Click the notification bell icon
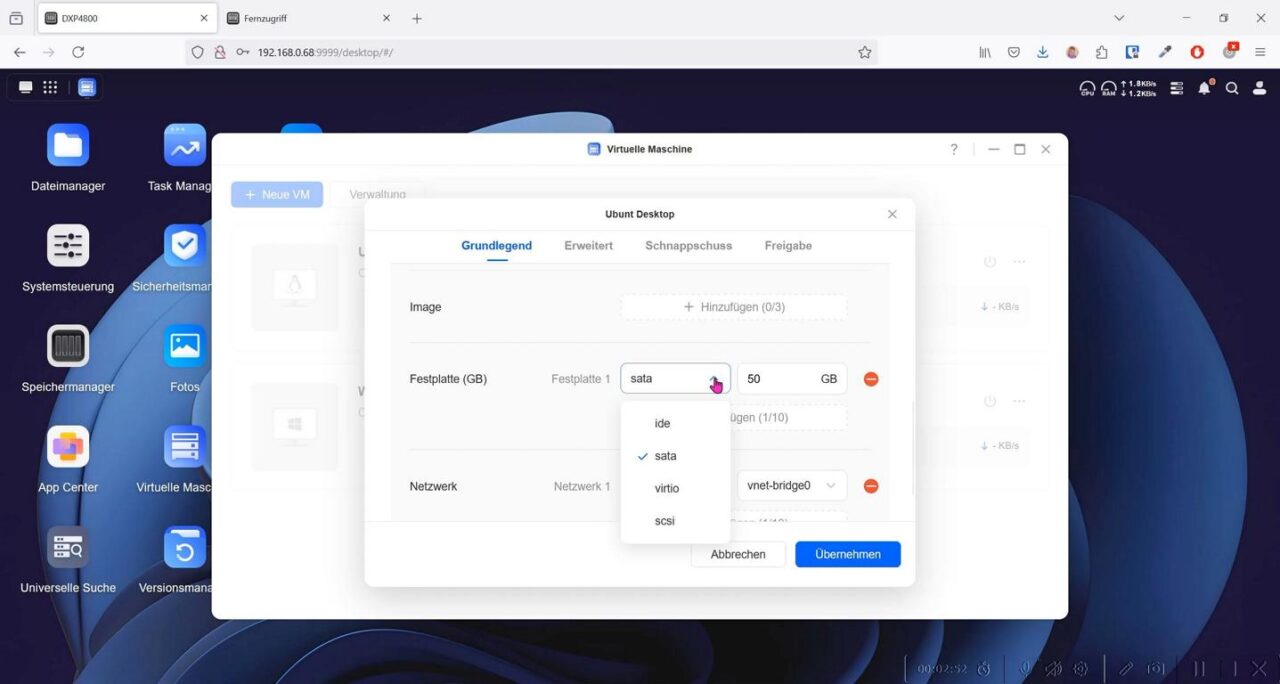 [1204, 88]
